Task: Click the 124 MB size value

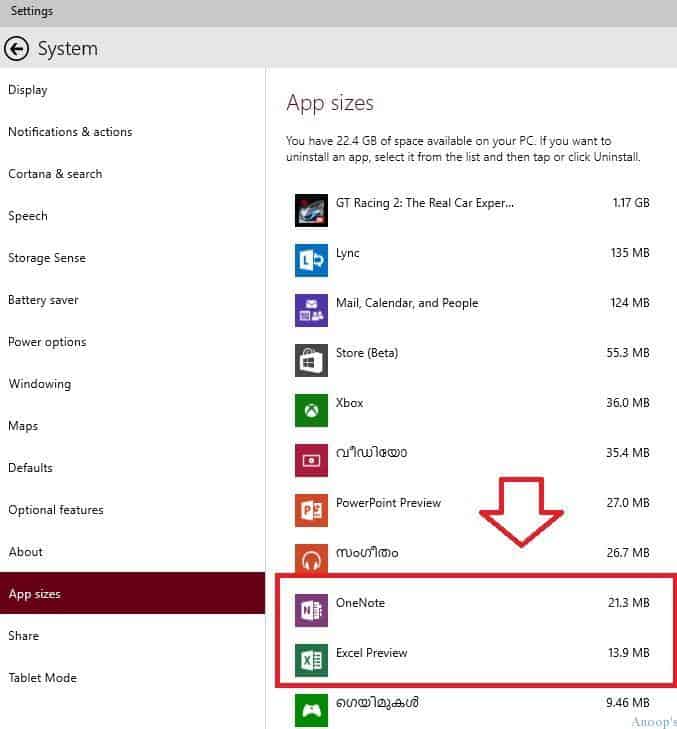Action: [630, 303]
